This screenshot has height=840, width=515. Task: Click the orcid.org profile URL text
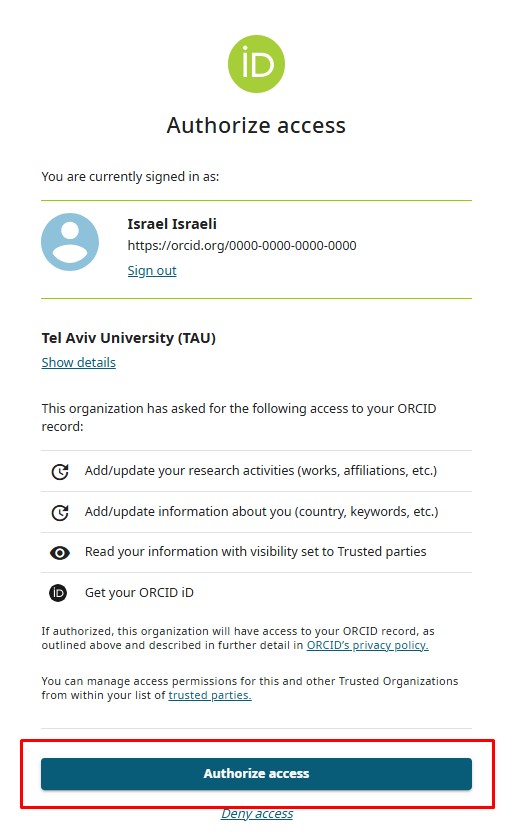pyautogui.click(x=242, y=245)
